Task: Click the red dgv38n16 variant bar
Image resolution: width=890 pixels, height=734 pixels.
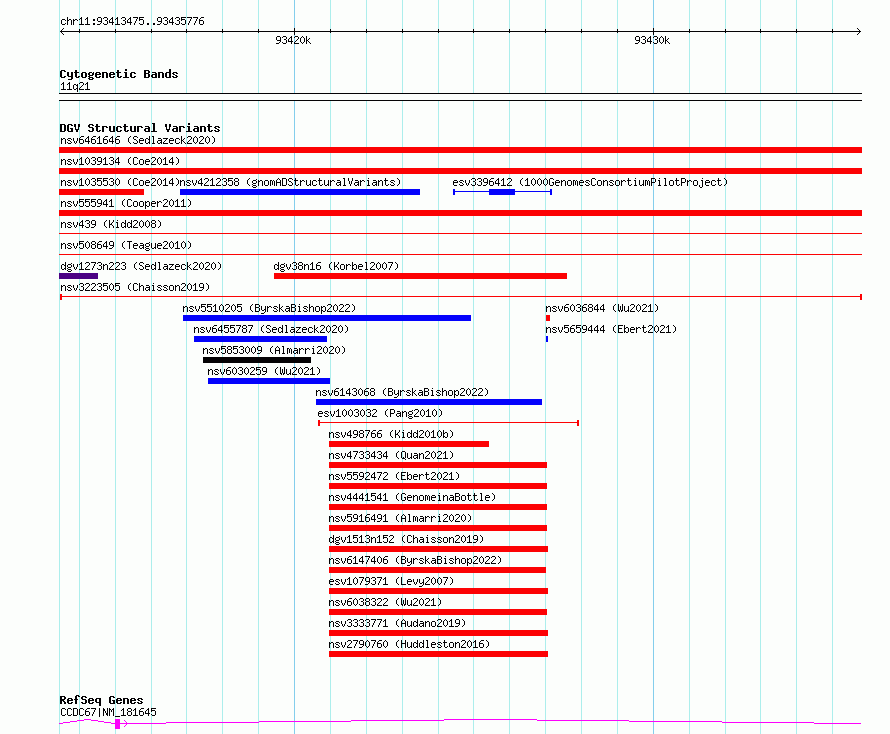Action: 420,276
